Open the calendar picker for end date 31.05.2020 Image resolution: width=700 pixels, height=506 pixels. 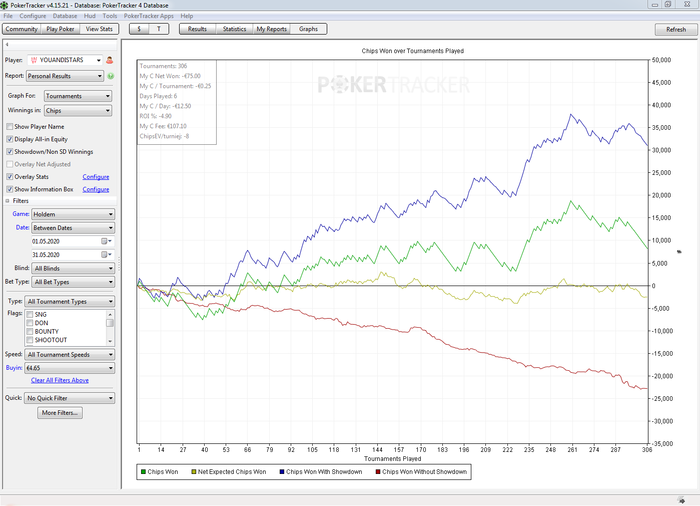(x=104, y=255)
